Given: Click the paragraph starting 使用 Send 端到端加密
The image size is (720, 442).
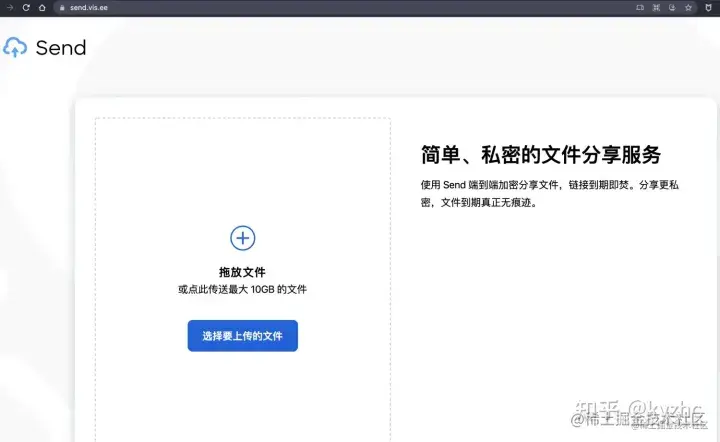Looking at the screenshot, I should point(550,193).
